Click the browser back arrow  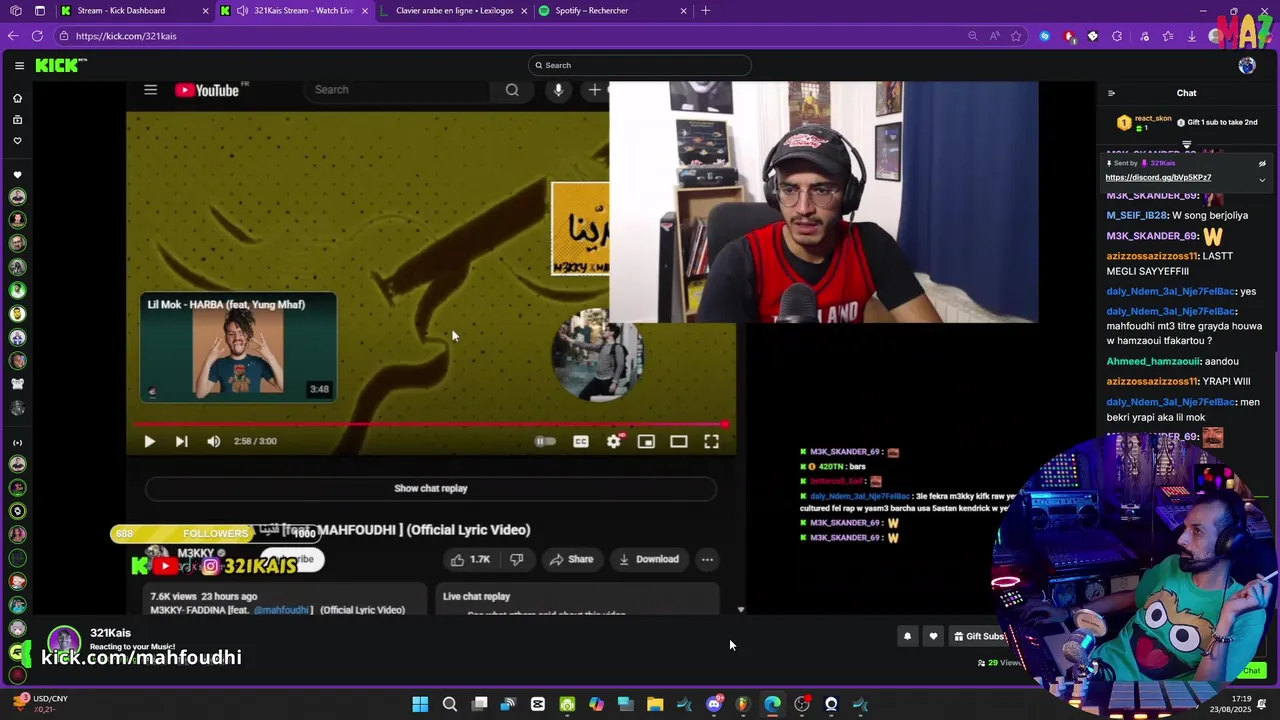(x=12, y=36)
